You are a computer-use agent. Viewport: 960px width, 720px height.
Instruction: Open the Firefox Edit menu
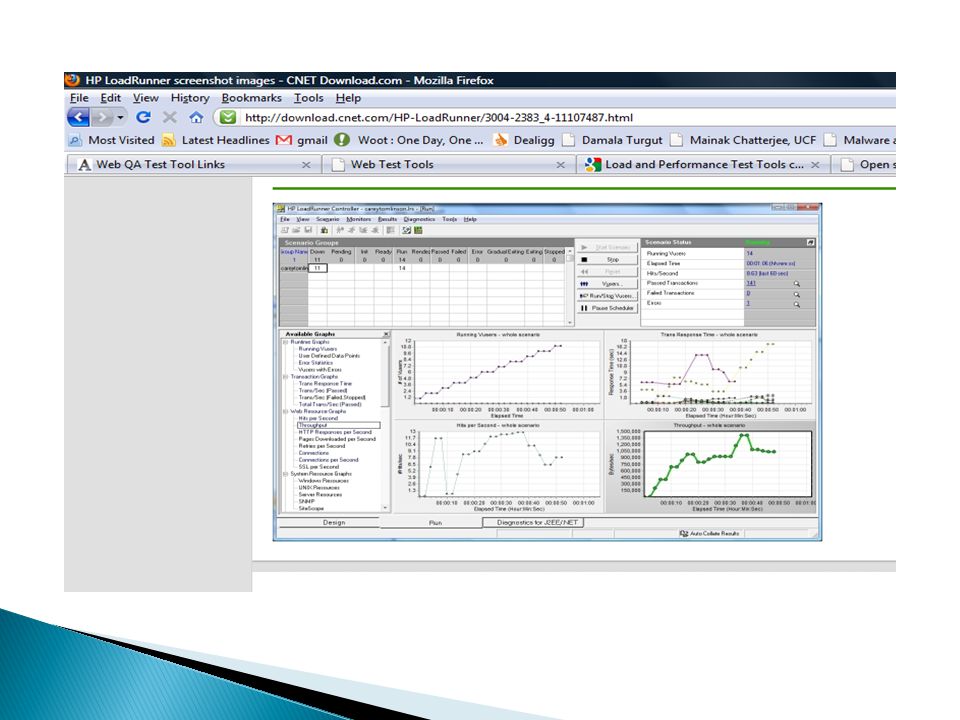[x=111, y=98]
